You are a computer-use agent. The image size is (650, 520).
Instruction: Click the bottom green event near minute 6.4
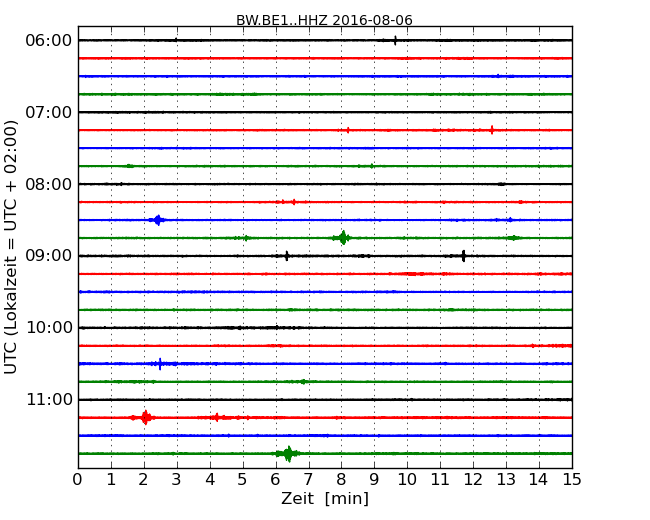[x=288, y=453]
